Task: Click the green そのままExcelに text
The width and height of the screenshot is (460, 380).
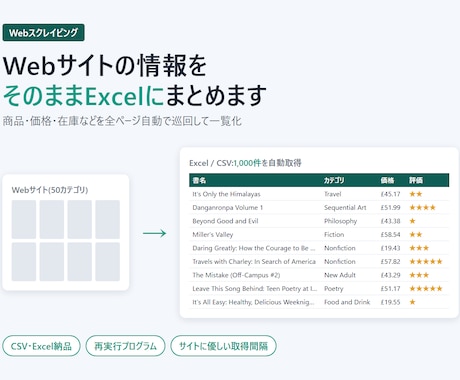Action: [x=83, y=96]
